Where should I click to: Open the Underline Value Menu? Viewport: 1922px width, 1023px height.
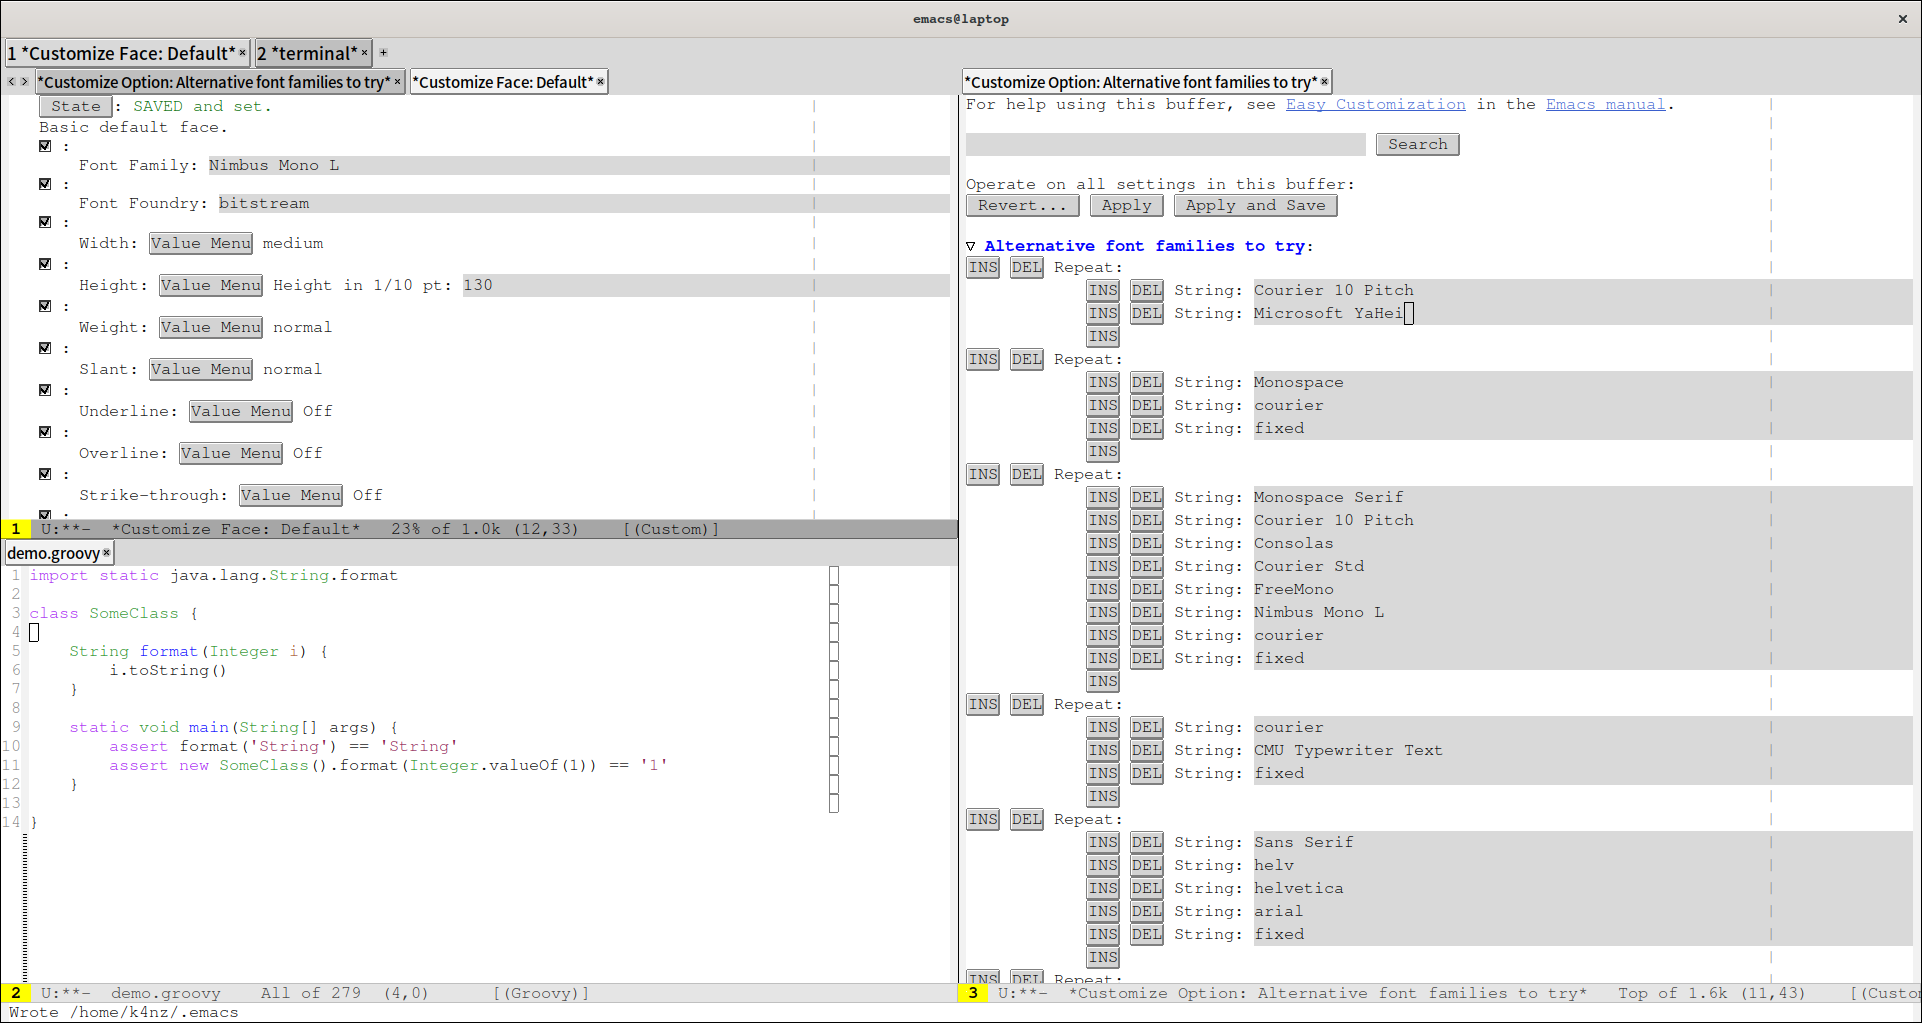241,411
